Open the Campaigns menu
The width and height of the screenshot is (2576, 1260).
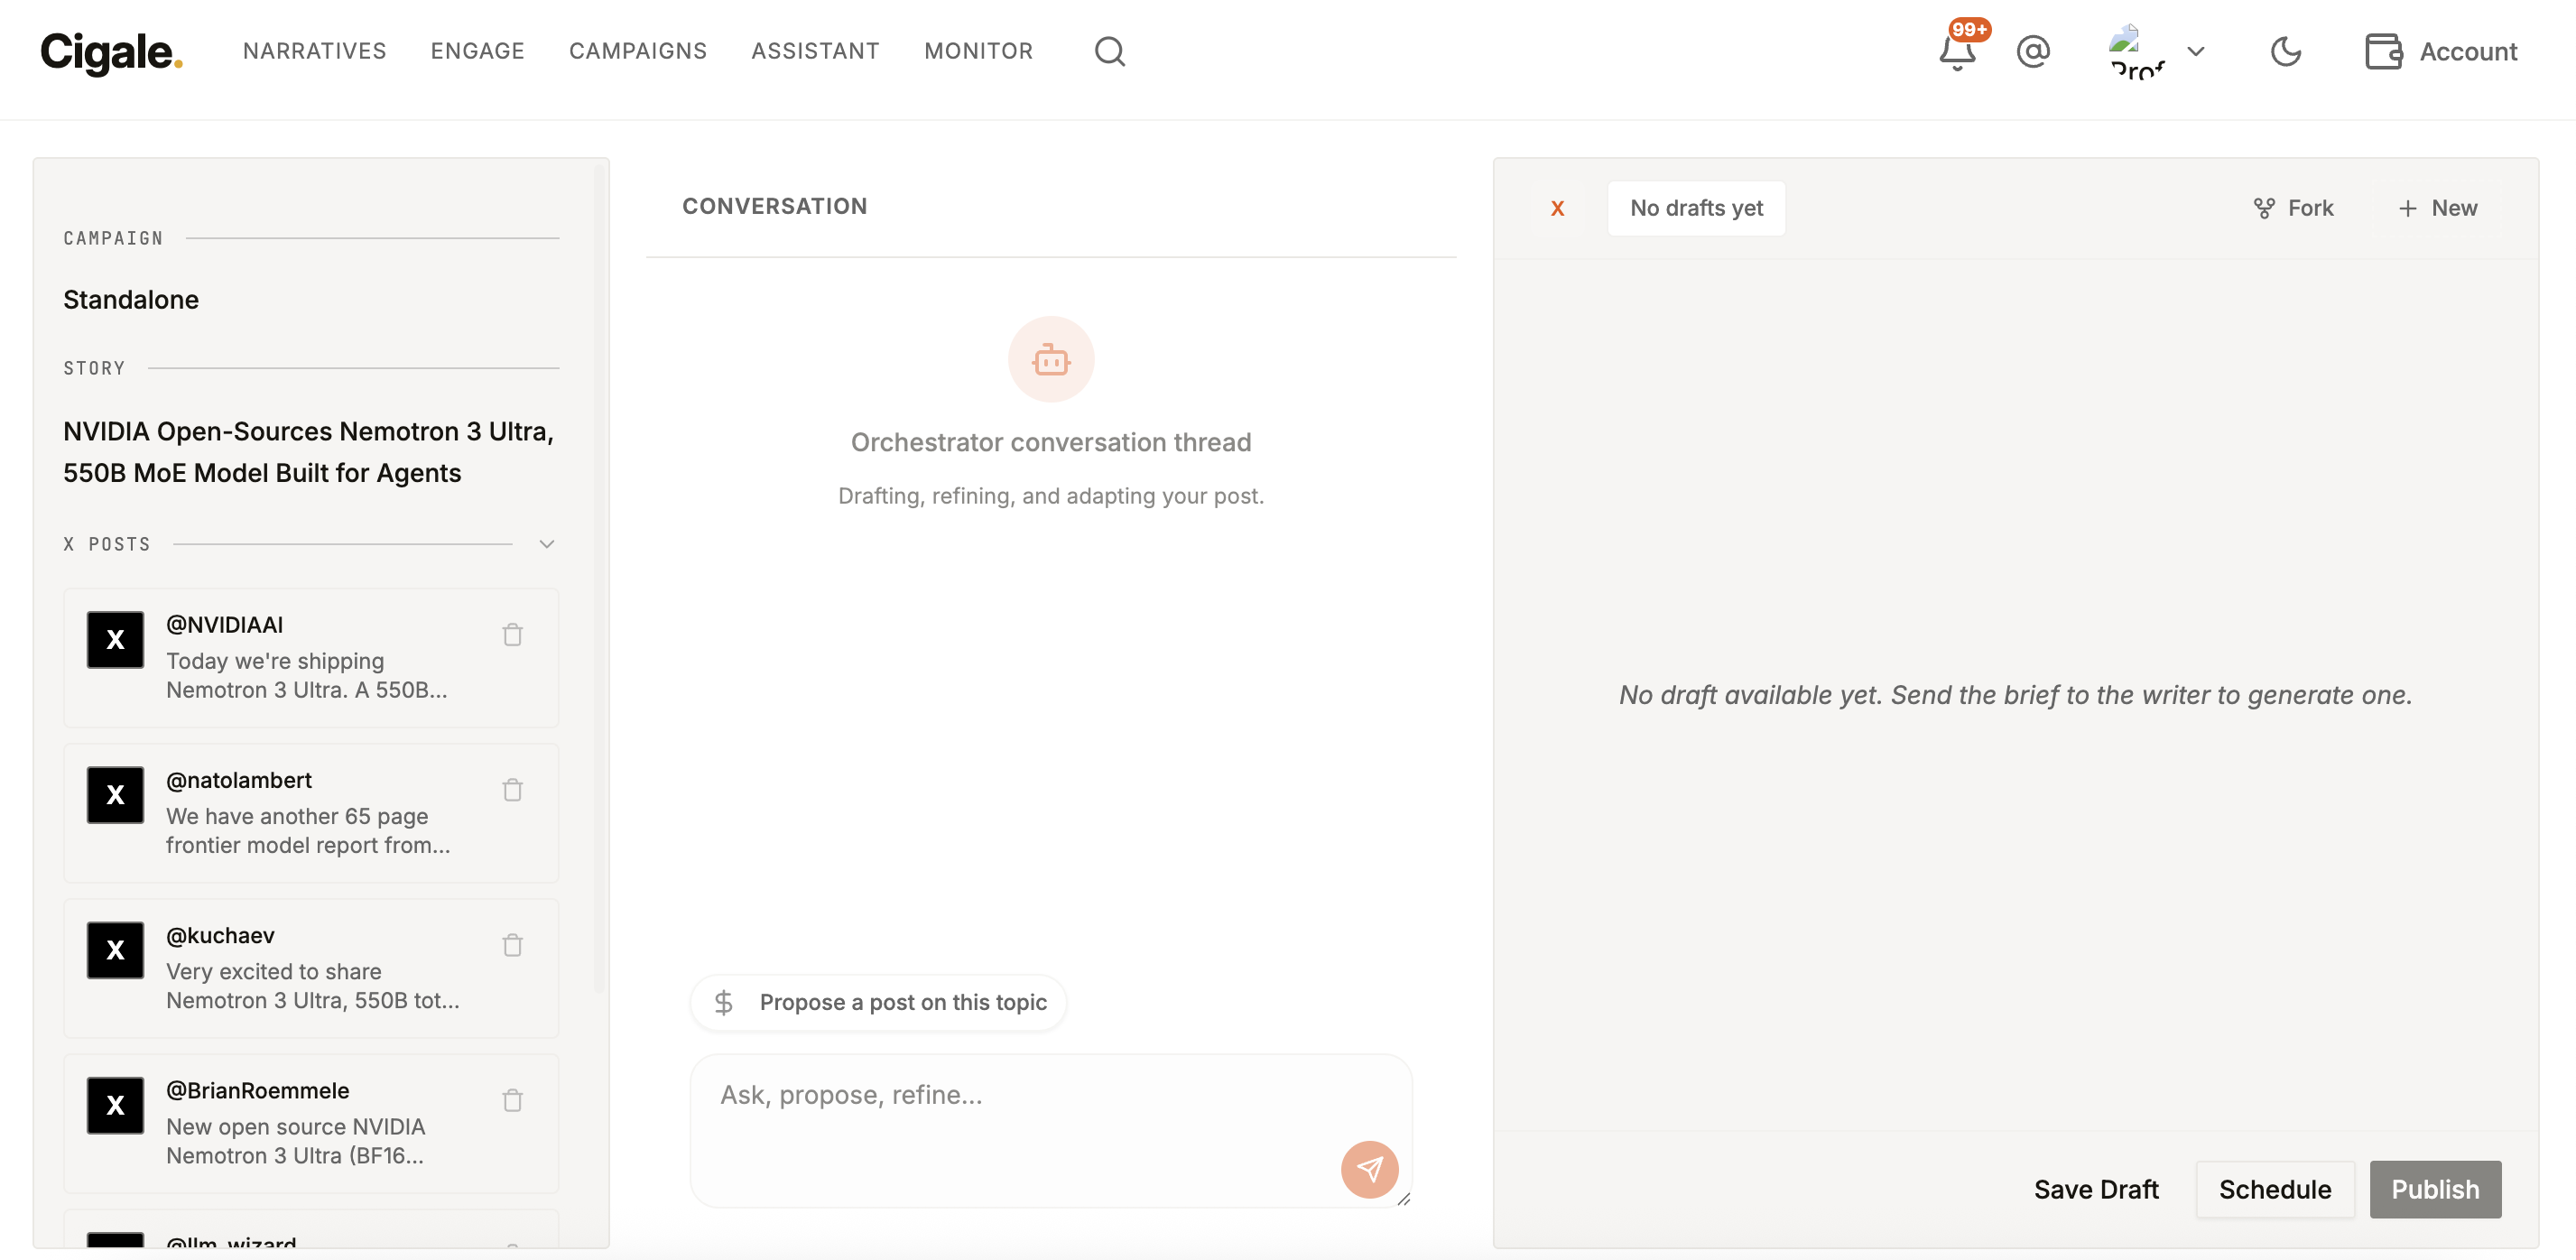pos(638,51)
